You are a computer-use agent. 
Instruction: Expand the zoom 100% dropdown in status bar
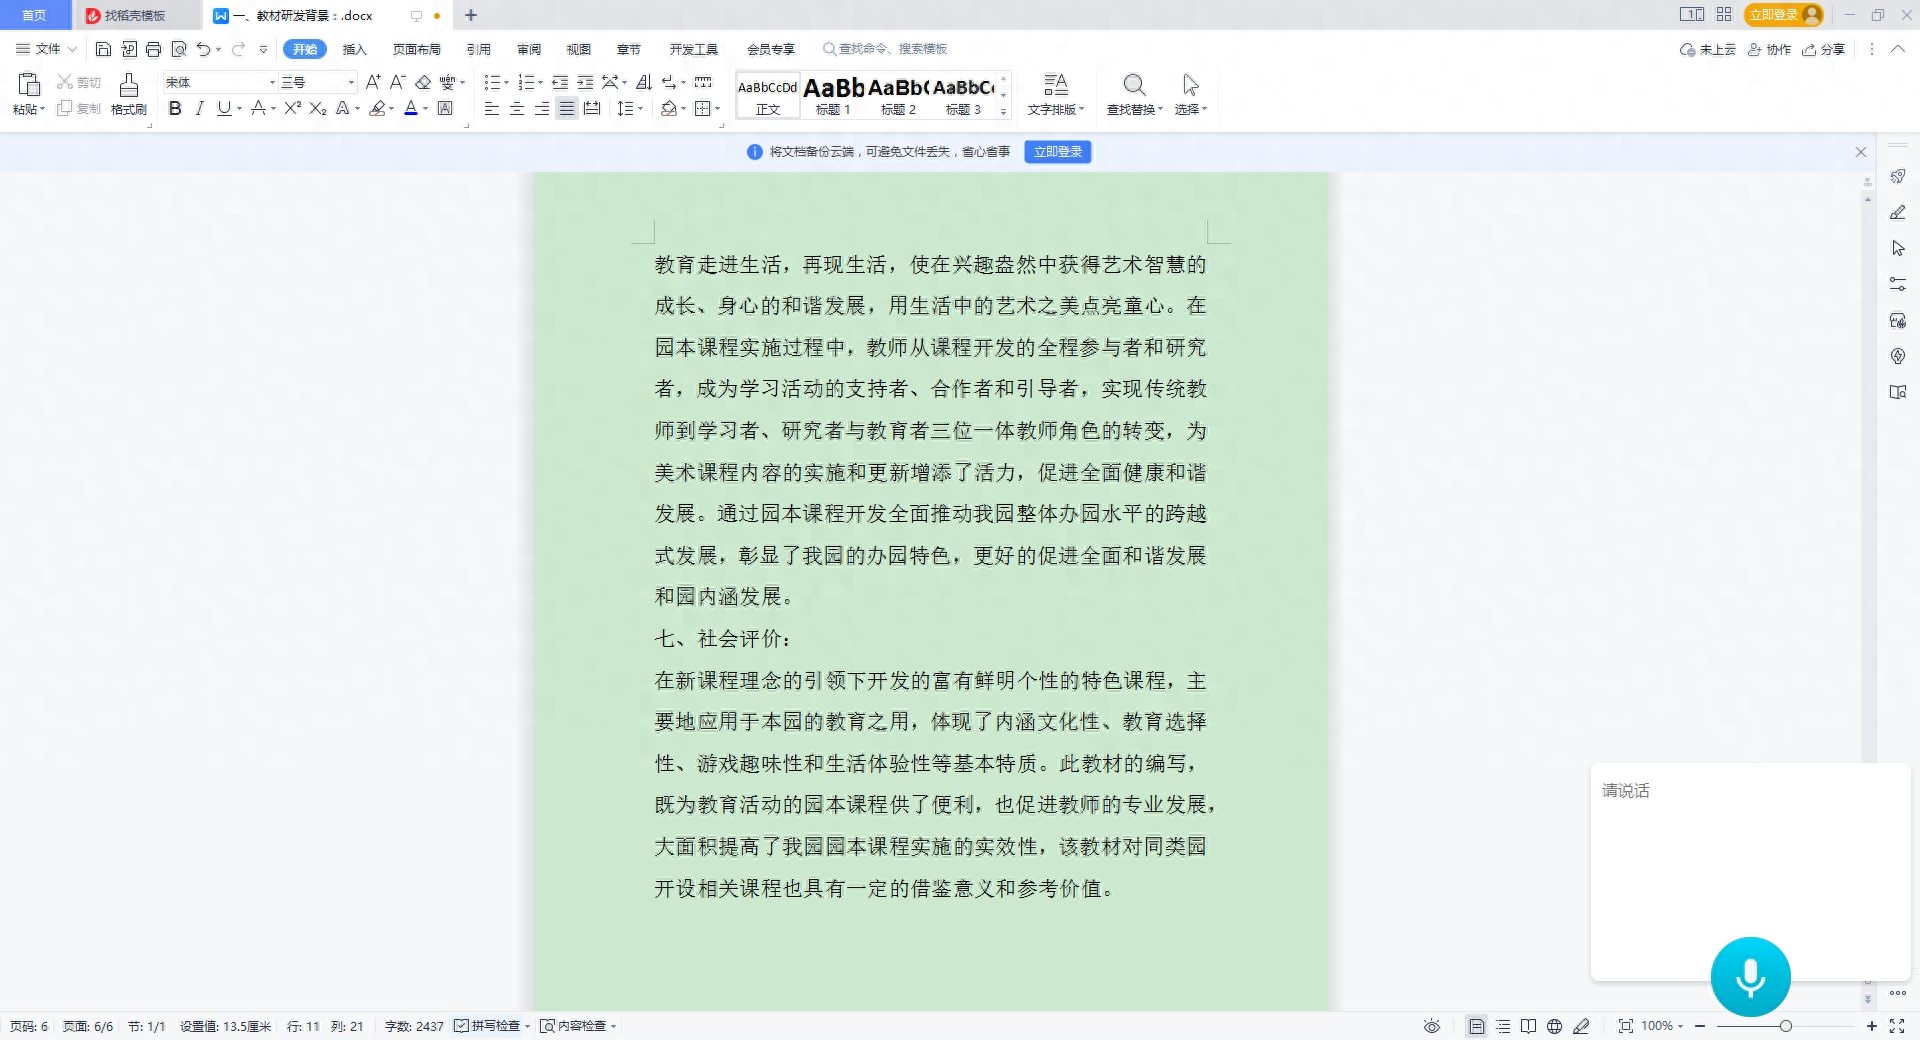coord(1662,1026)
